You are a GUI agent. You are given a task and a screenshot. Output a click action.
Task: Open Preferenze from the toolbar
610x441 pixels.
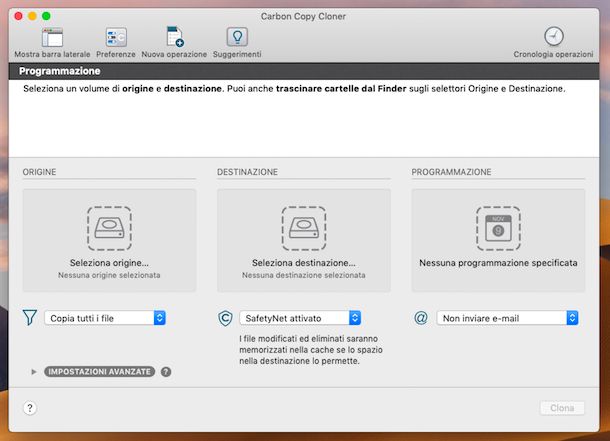(116, 38)
